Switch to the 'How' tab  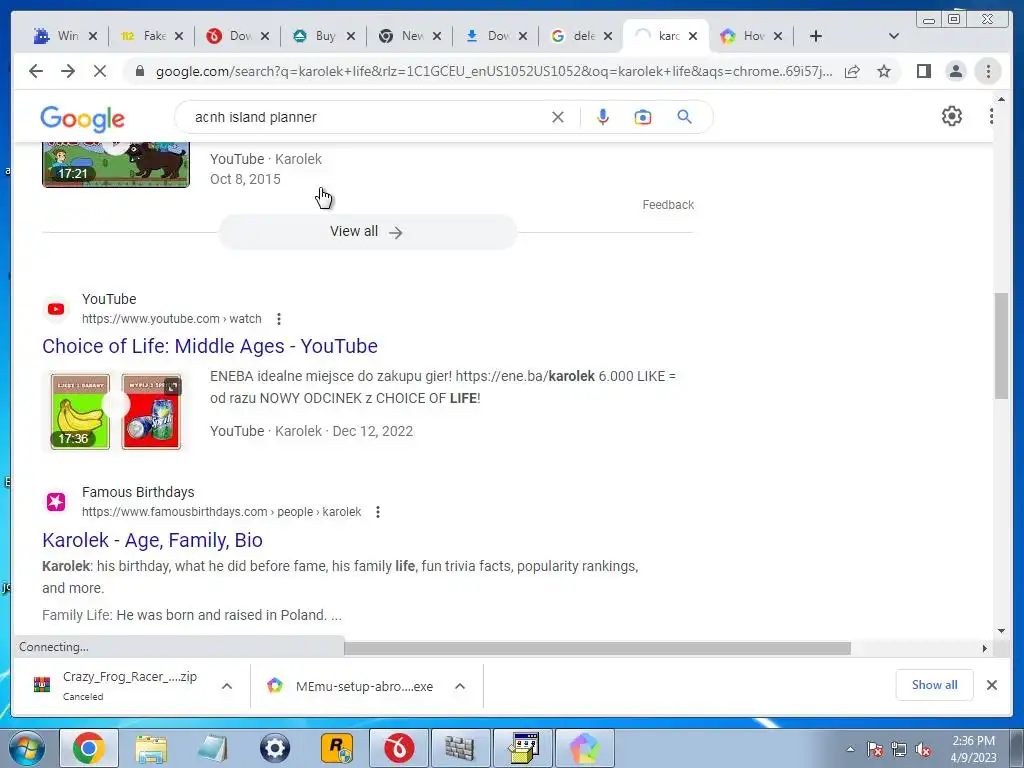tap(744, 36)
